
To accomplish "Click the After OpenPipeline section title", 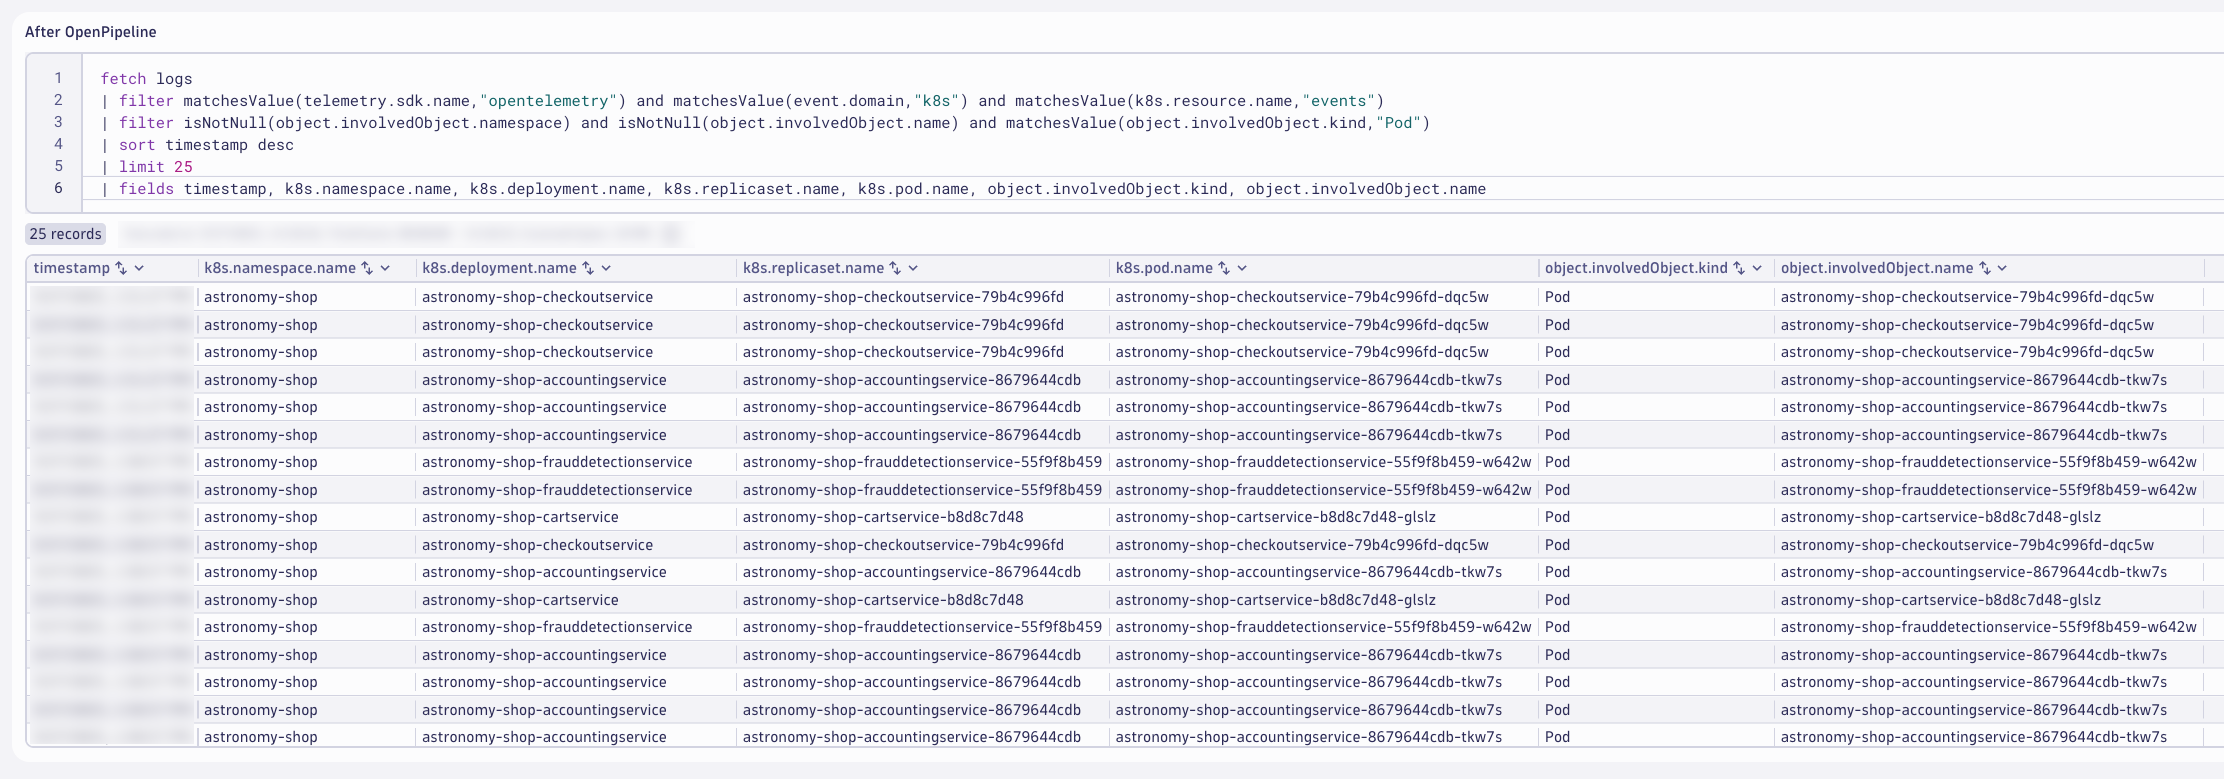I will click(91, 32).
